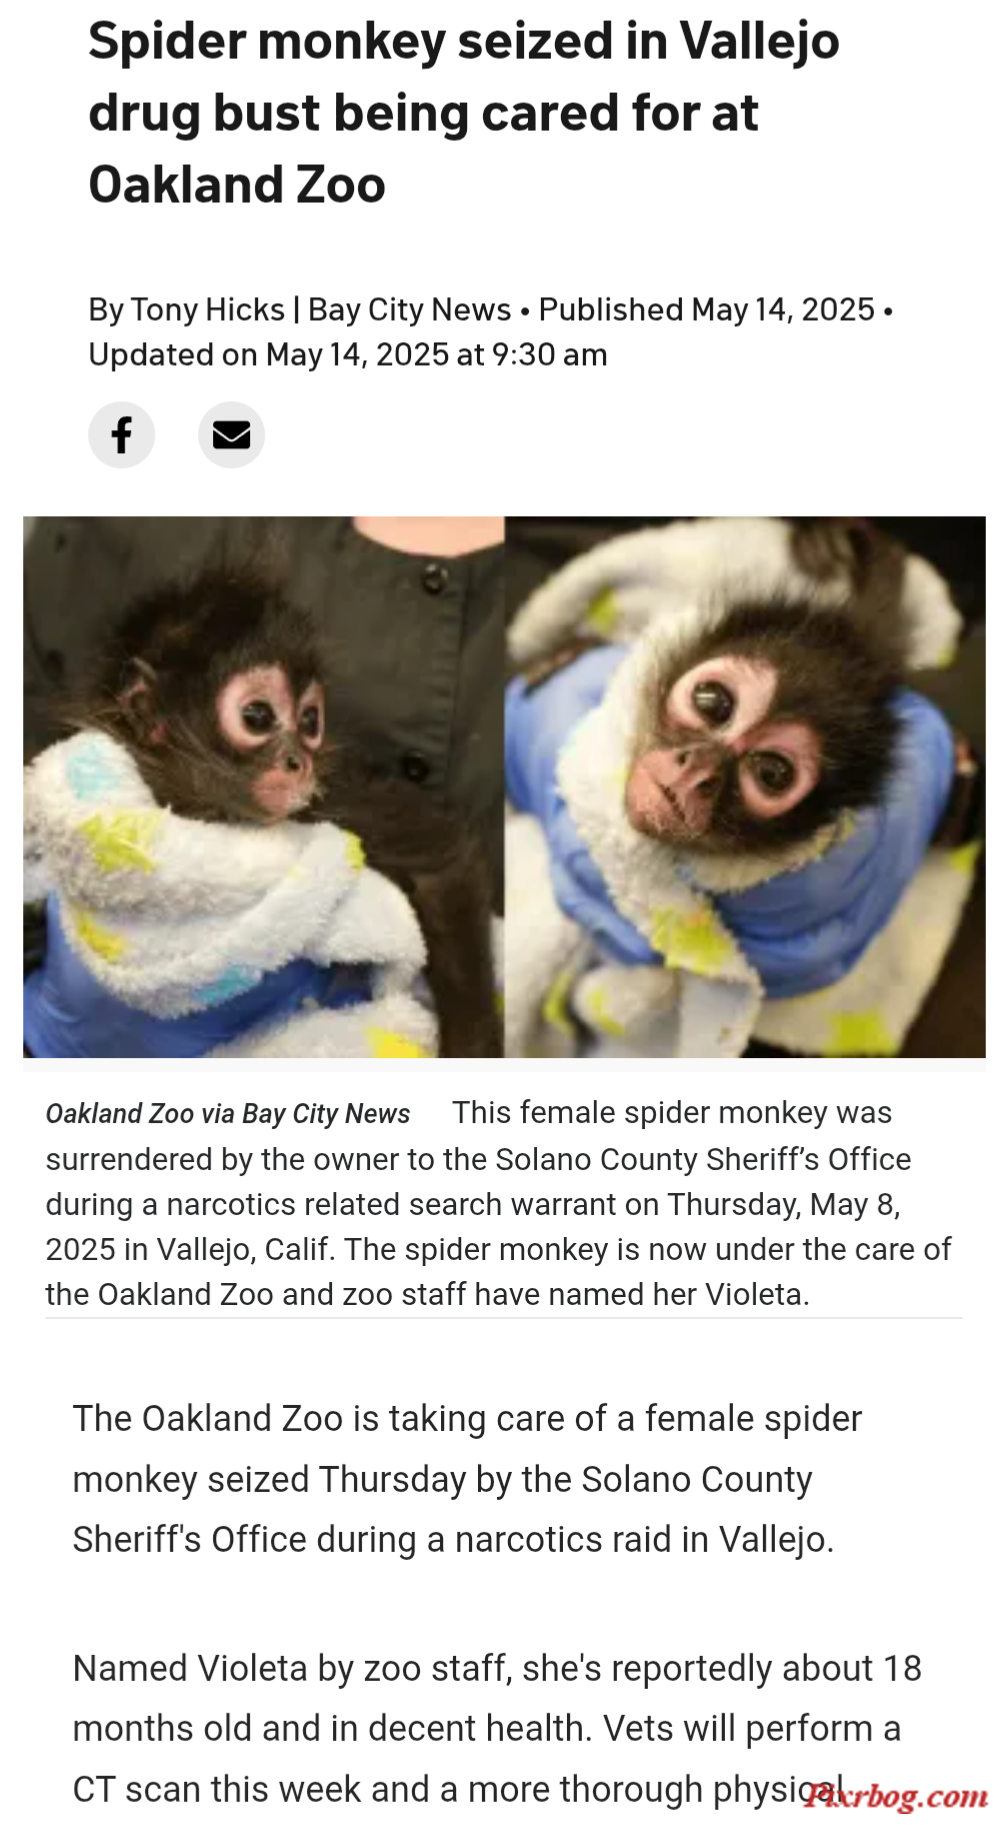Click Solano County Sheriff's Office in caption
The height and width of the screenshot is (1829, 1008).
tap(703, 1159)
